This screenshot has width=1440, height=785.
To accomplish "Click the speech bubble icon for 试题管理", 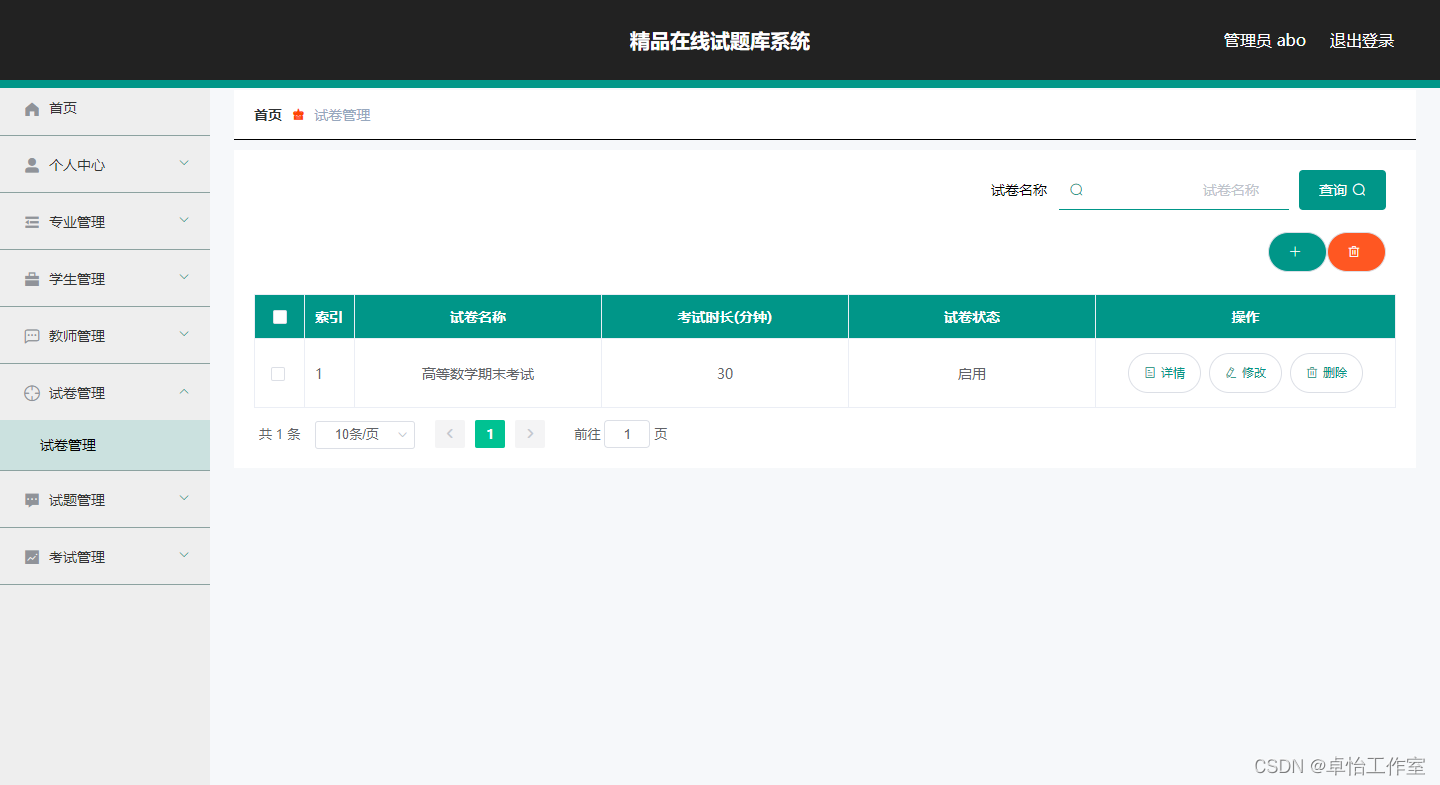I will (32, 500).
